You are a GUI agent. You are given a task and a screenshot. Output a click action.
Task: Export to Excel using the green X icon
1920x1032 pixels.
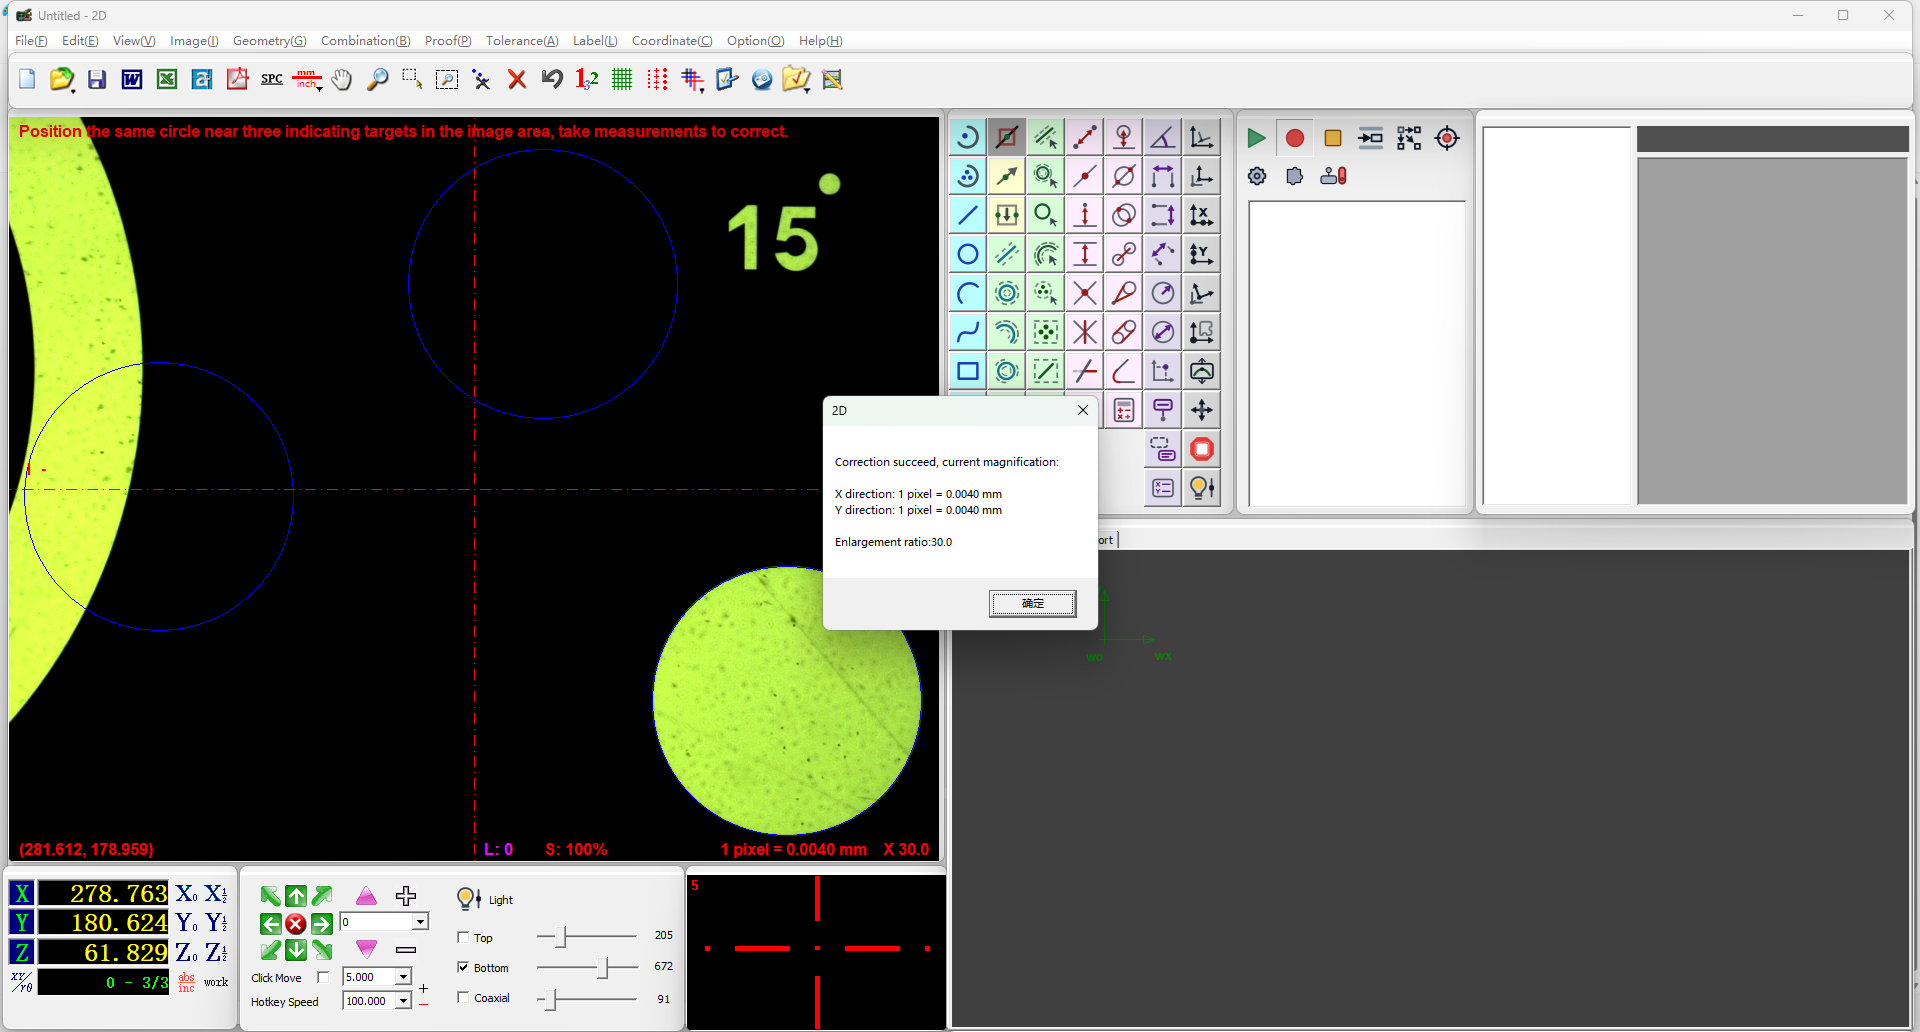(x=167, y=80)
